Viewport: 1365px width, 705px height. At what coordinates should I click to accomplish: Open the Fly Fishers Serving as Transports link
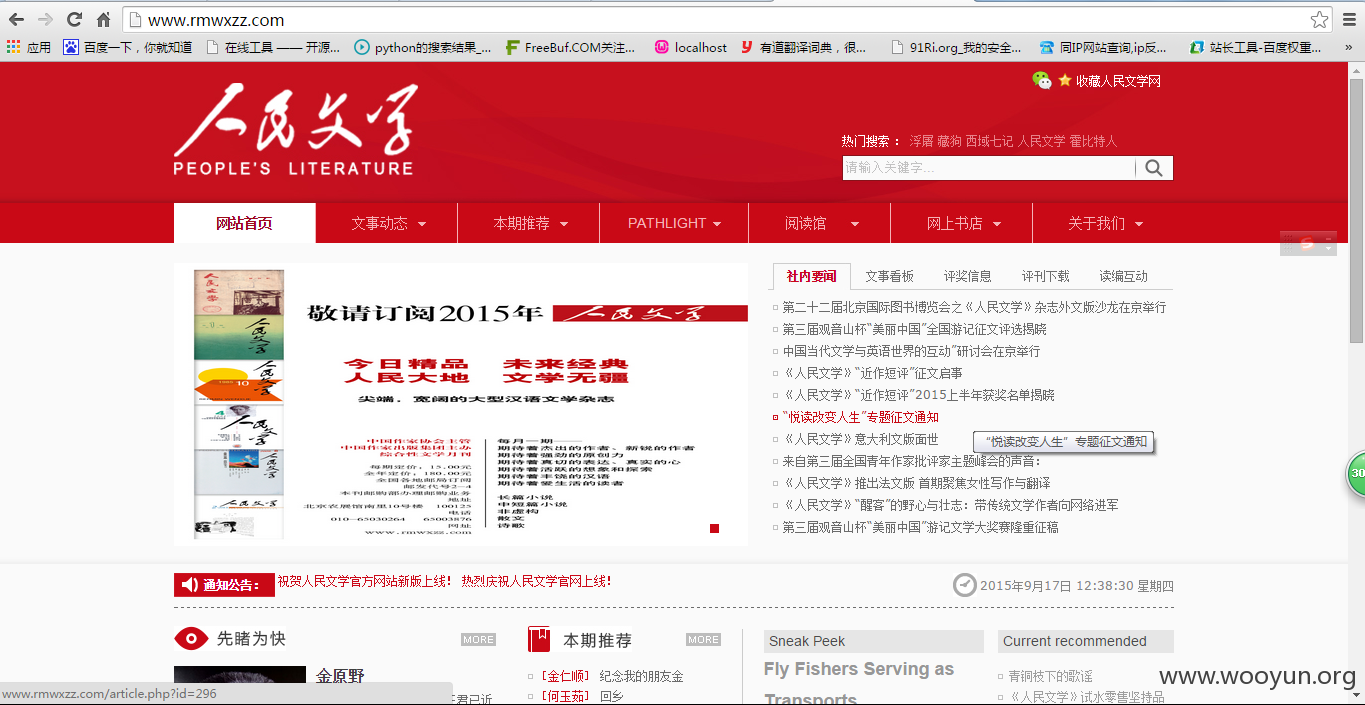tap(859, 684)
